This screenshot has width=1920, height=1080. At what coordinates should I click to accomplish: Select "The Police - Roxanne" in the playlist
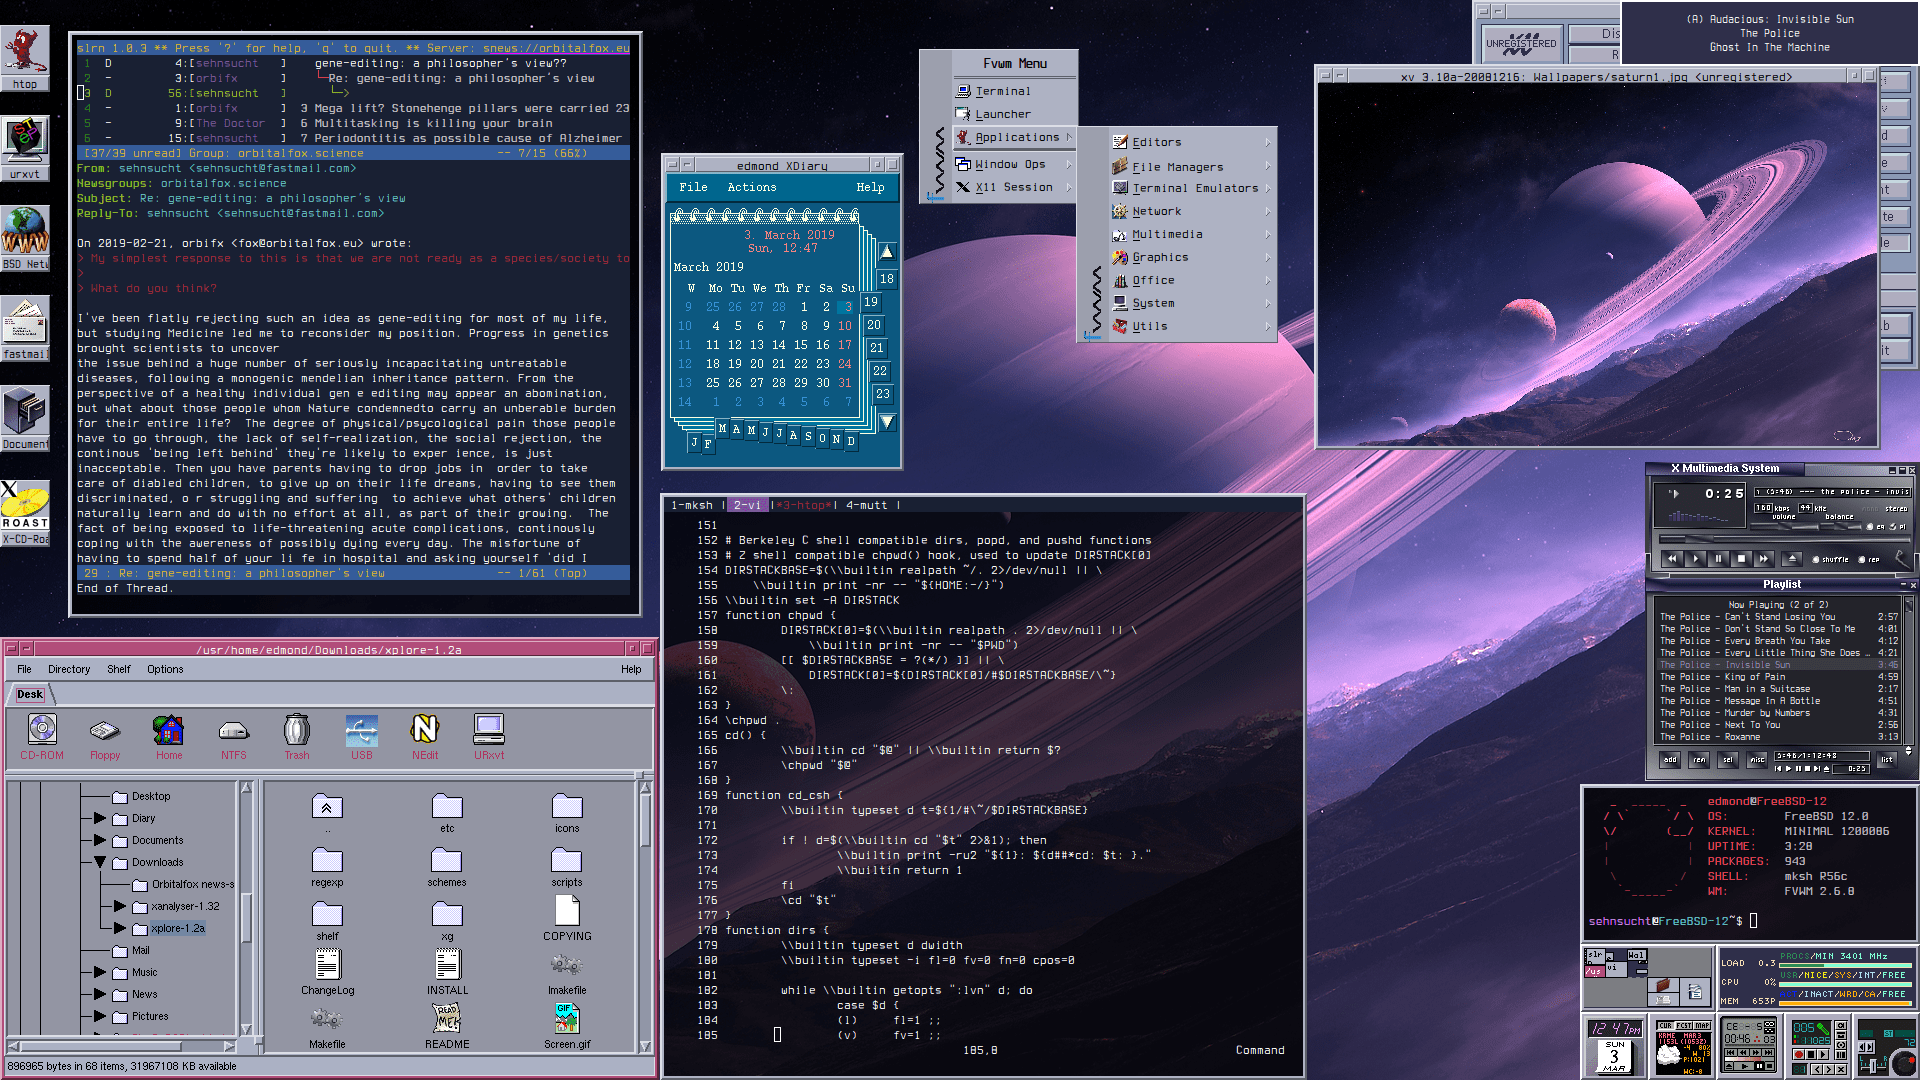1710,737
